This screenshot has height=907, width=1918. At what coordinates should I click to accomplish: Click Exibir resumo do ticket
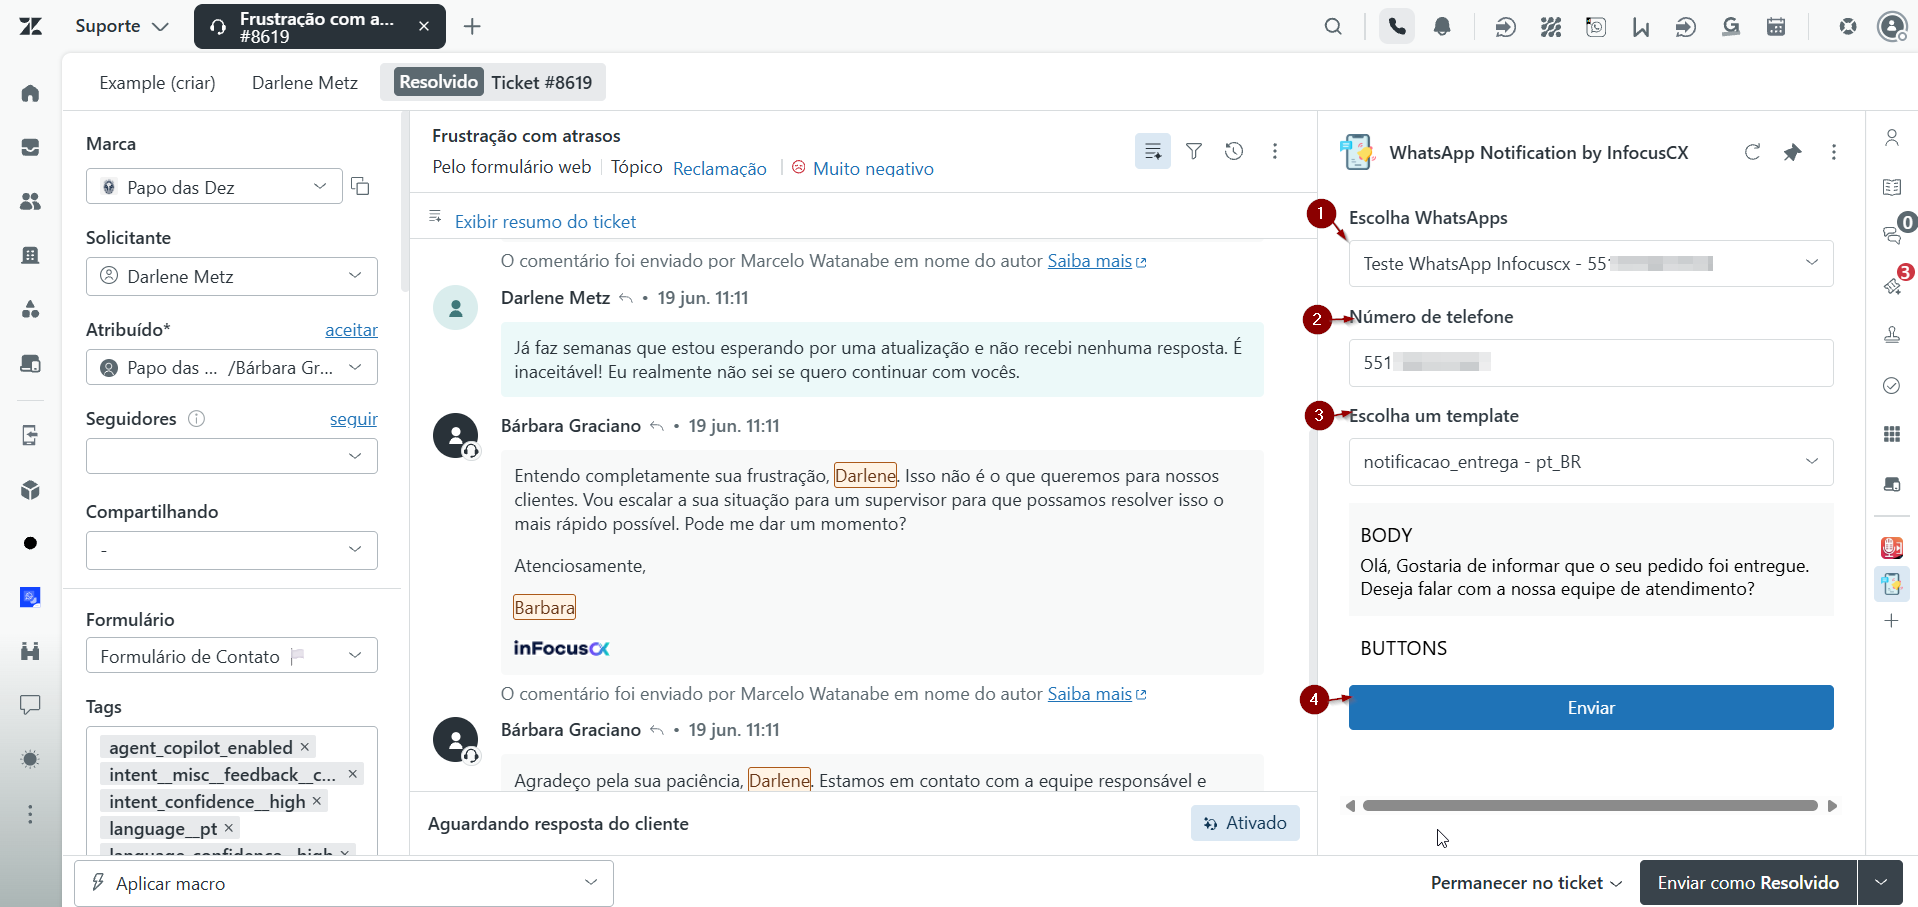[x=545, y=222]
